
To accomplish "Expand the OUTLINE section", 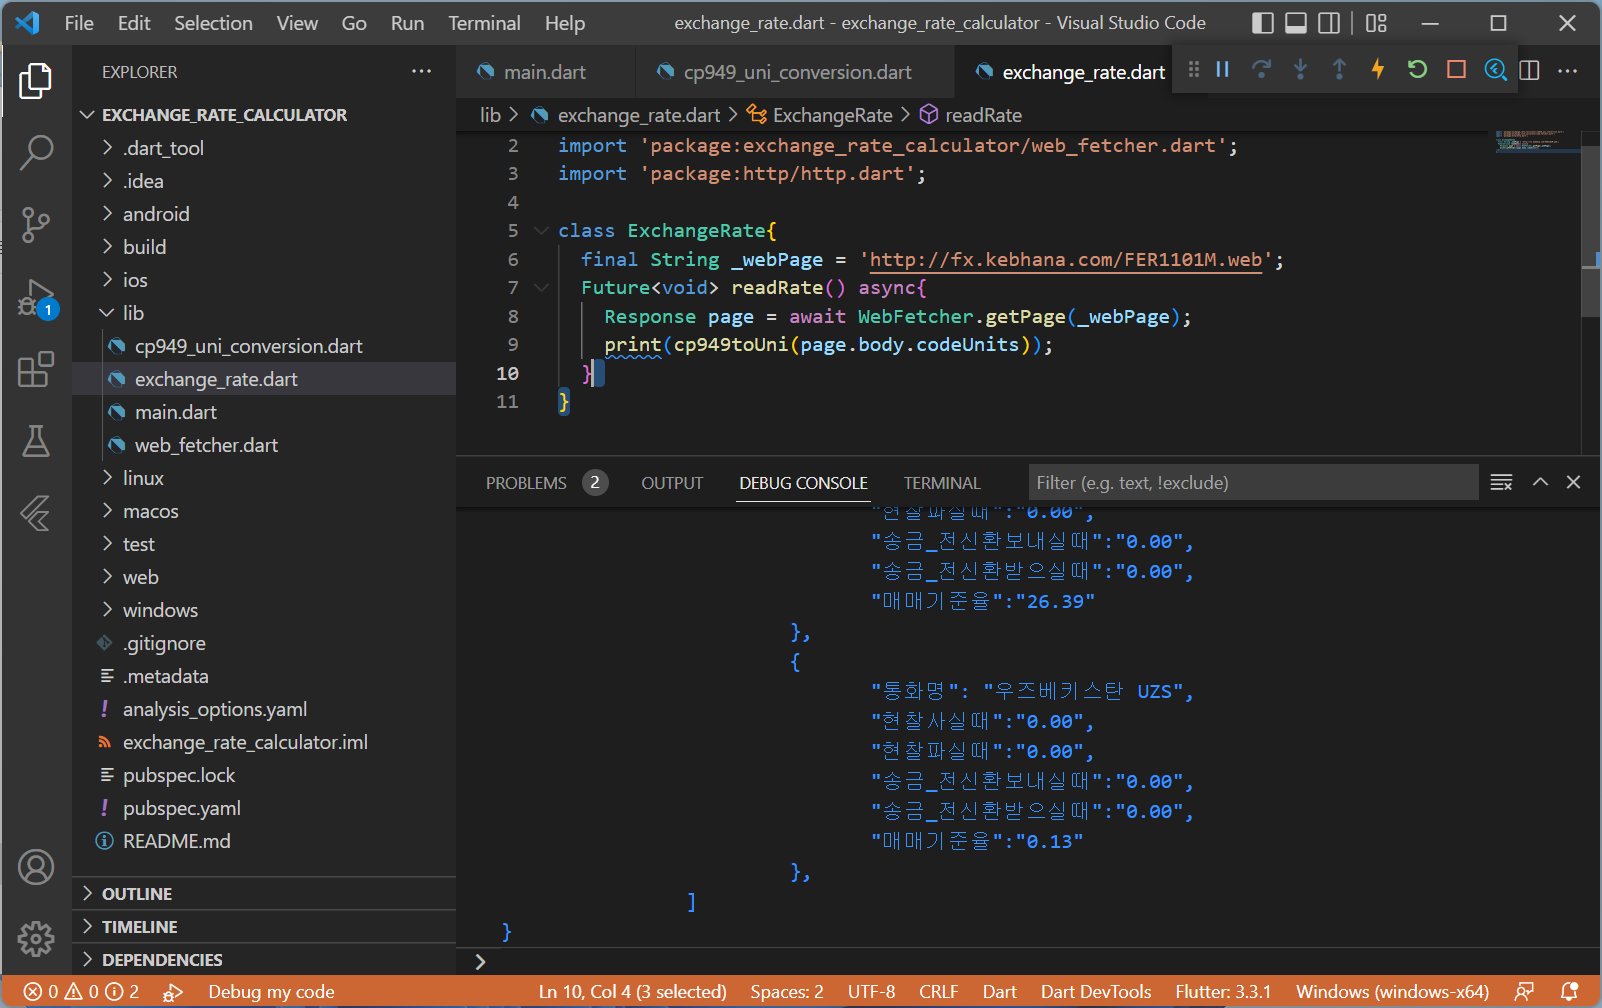I will click(x=264, y=894).
